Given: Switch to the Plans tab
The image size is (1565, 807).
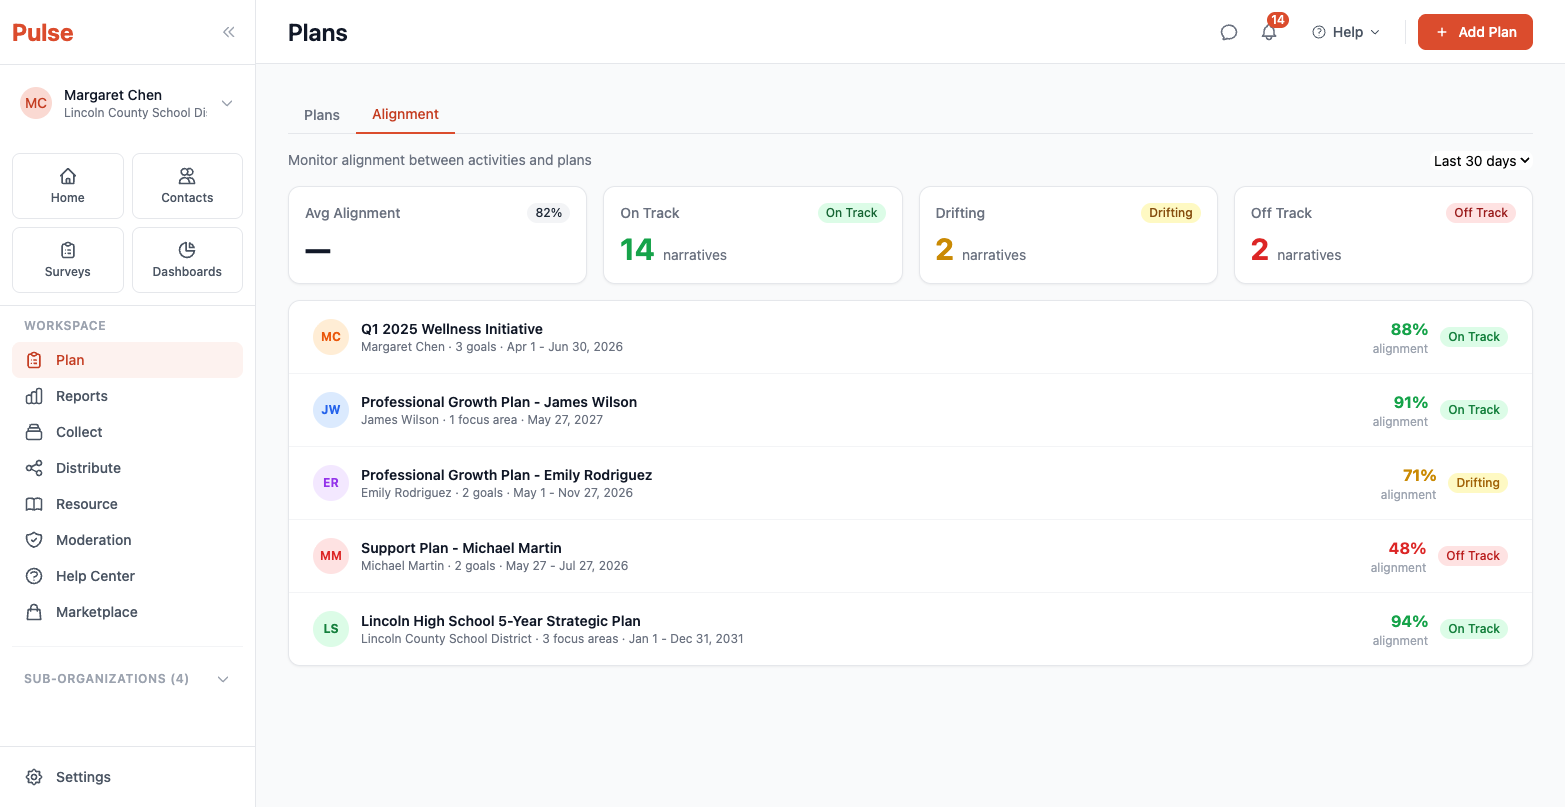Looking at the screenshot, I should click(322, 115).
